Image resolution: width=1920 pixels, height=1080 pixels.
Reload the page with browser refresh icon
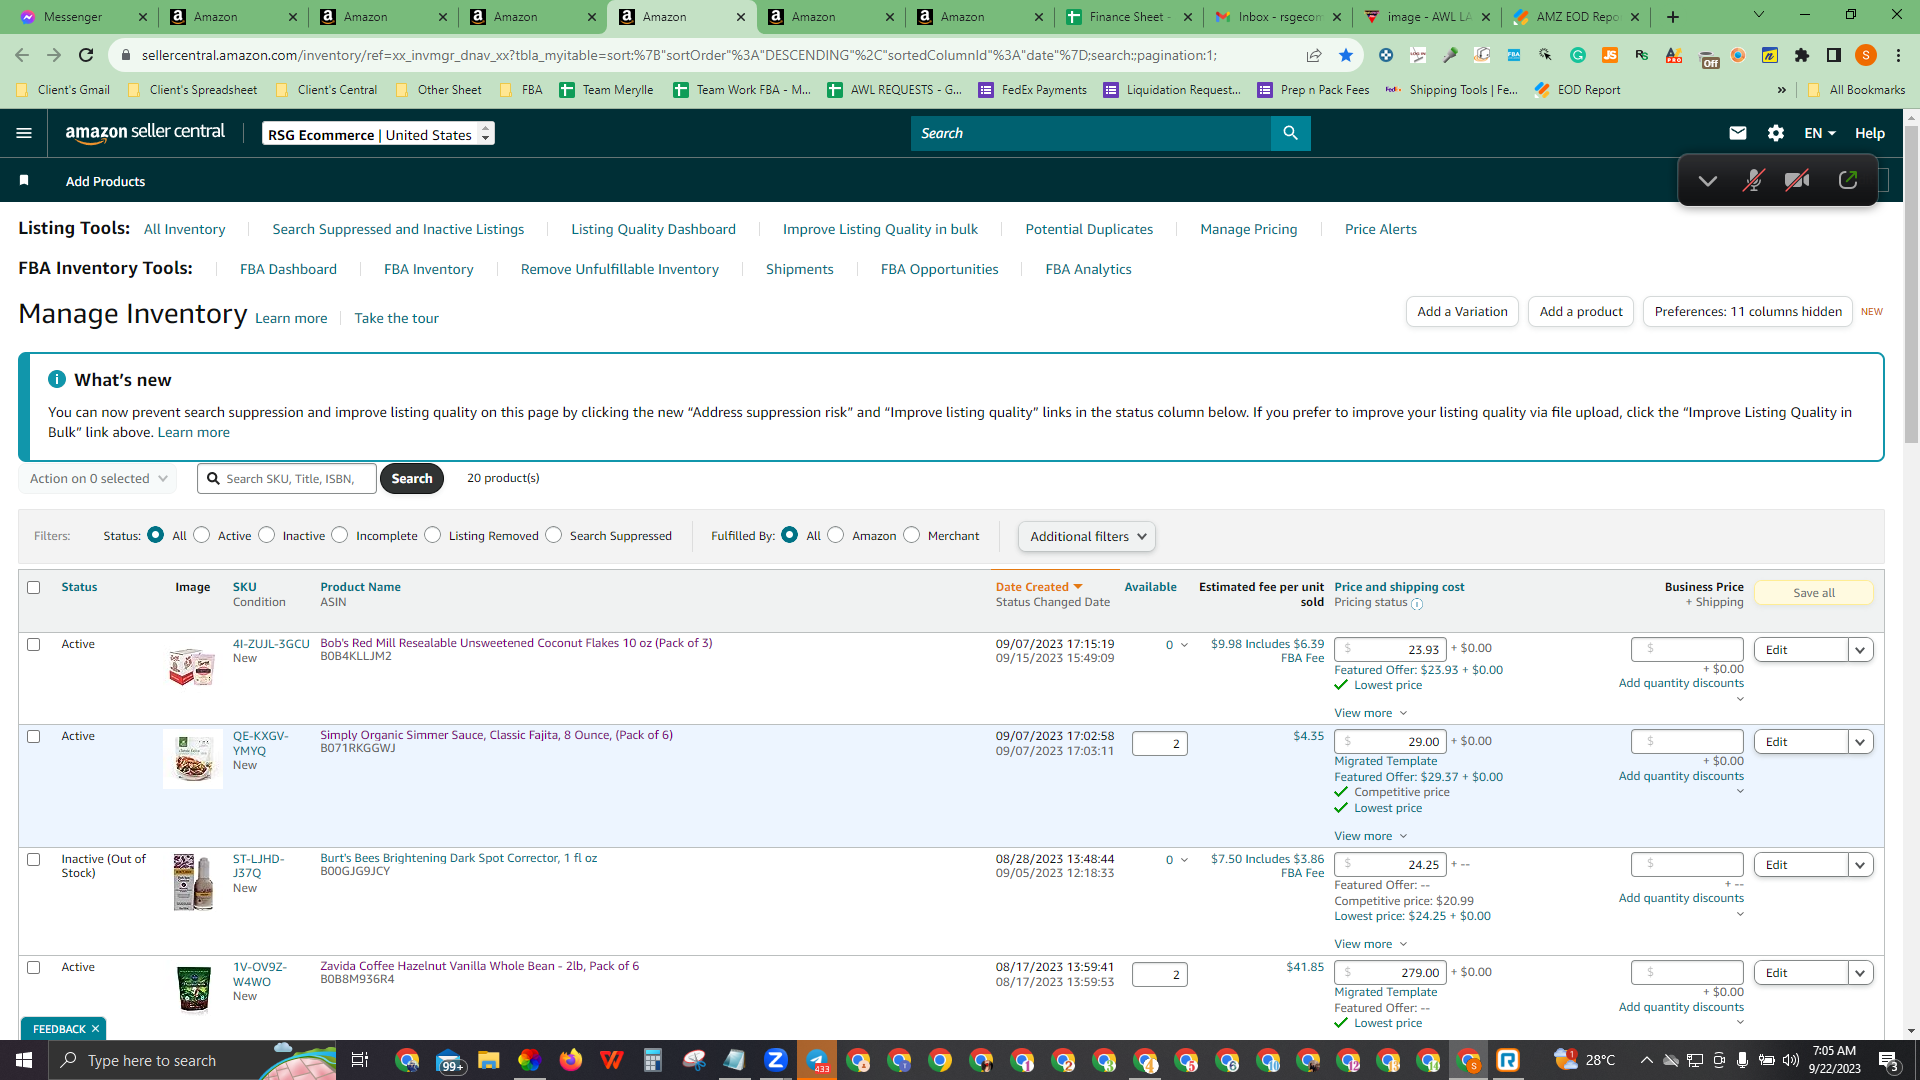click(86, 55)
